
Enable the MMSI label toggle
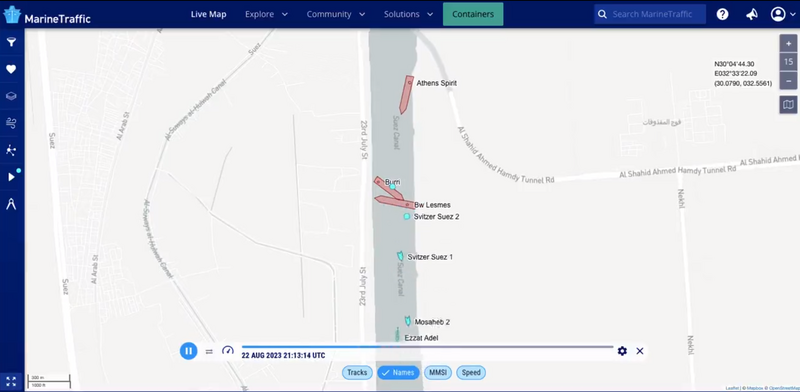(x=438, y=373)
